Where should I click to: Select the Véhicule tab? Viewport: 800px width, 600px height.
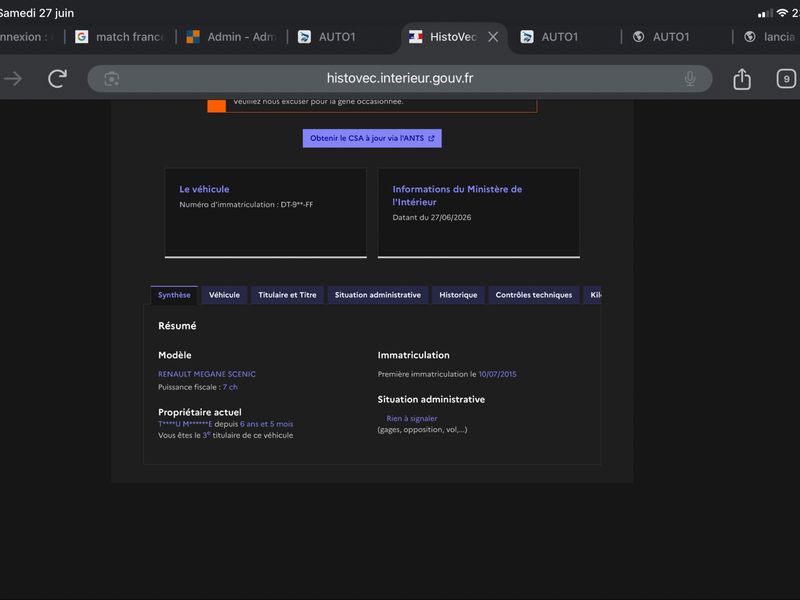224,295
